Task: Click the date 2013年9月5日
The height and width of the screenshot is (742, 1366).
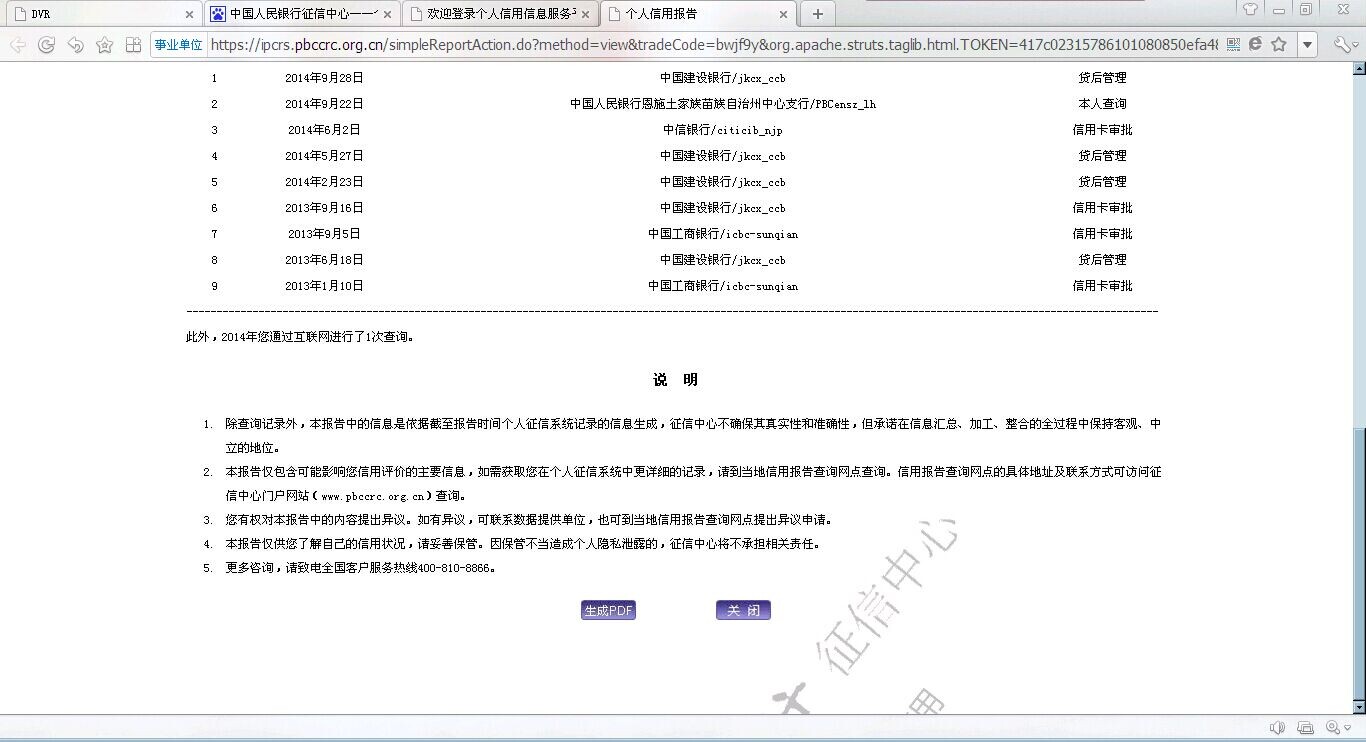Action: pos(324,234)
